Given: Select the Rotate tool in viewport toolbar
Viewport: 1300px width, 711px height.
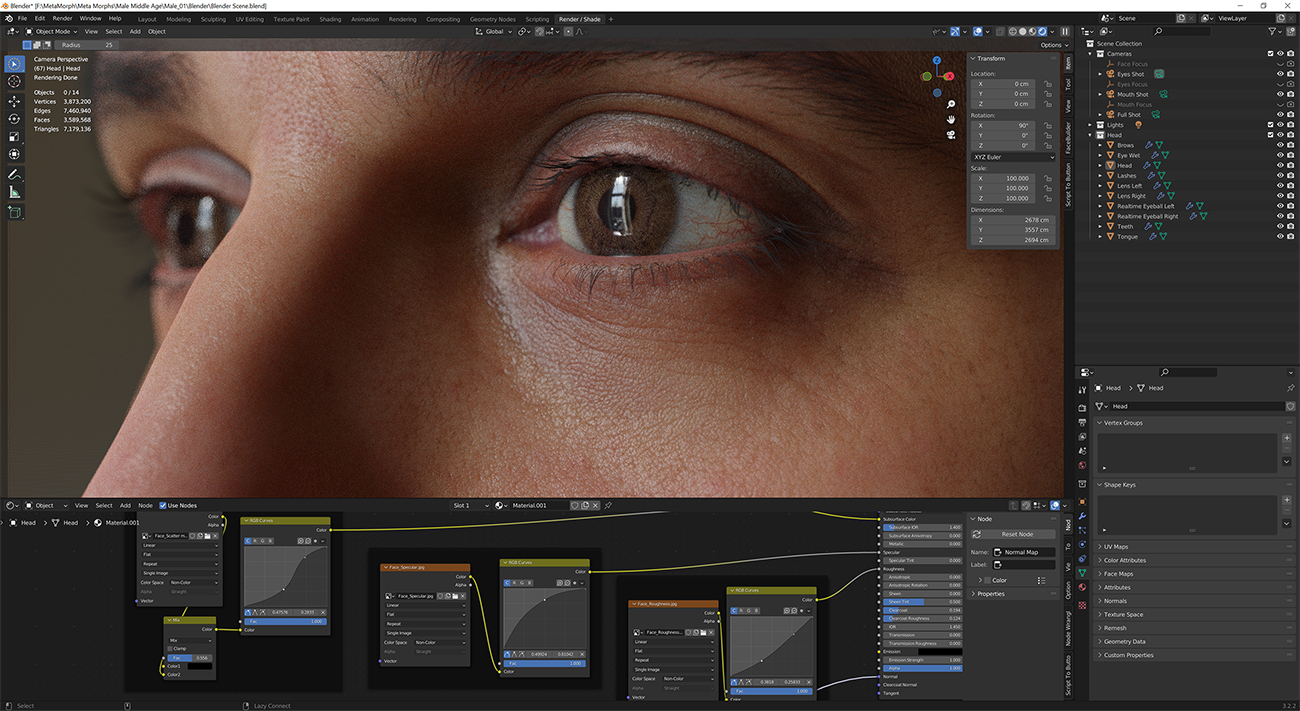Looking at the screenshot, I should click(x=14, y=119).
